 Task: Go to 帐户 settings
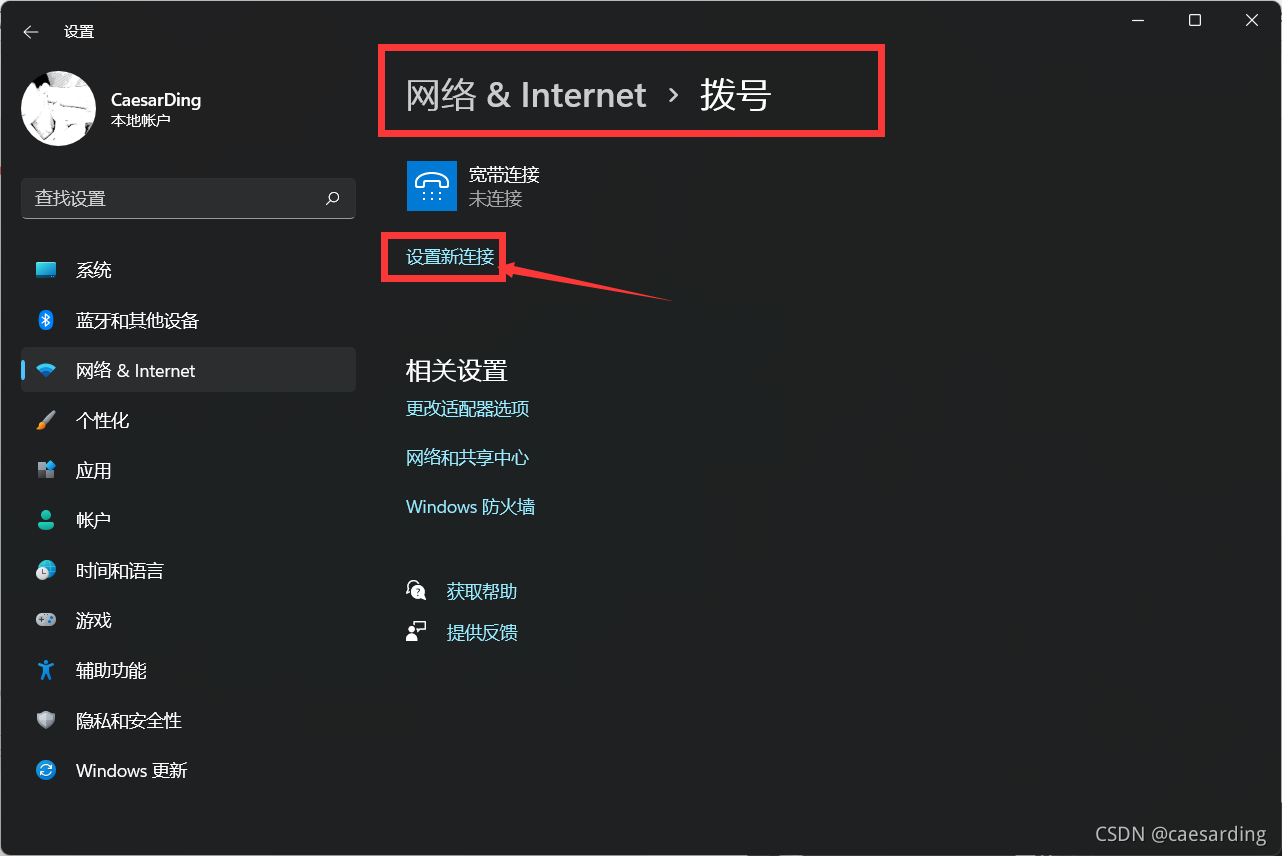click(x=188, y=520)
